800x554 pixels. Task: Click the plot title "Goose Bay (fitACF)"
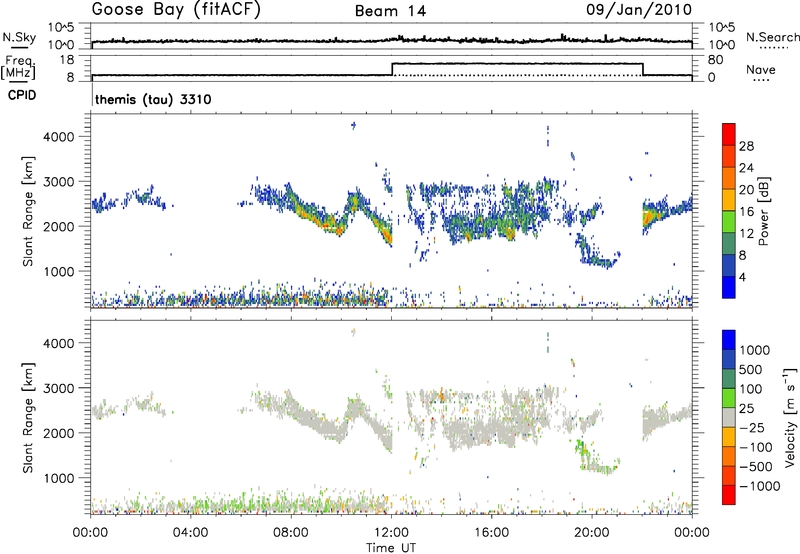pos(177,10)
